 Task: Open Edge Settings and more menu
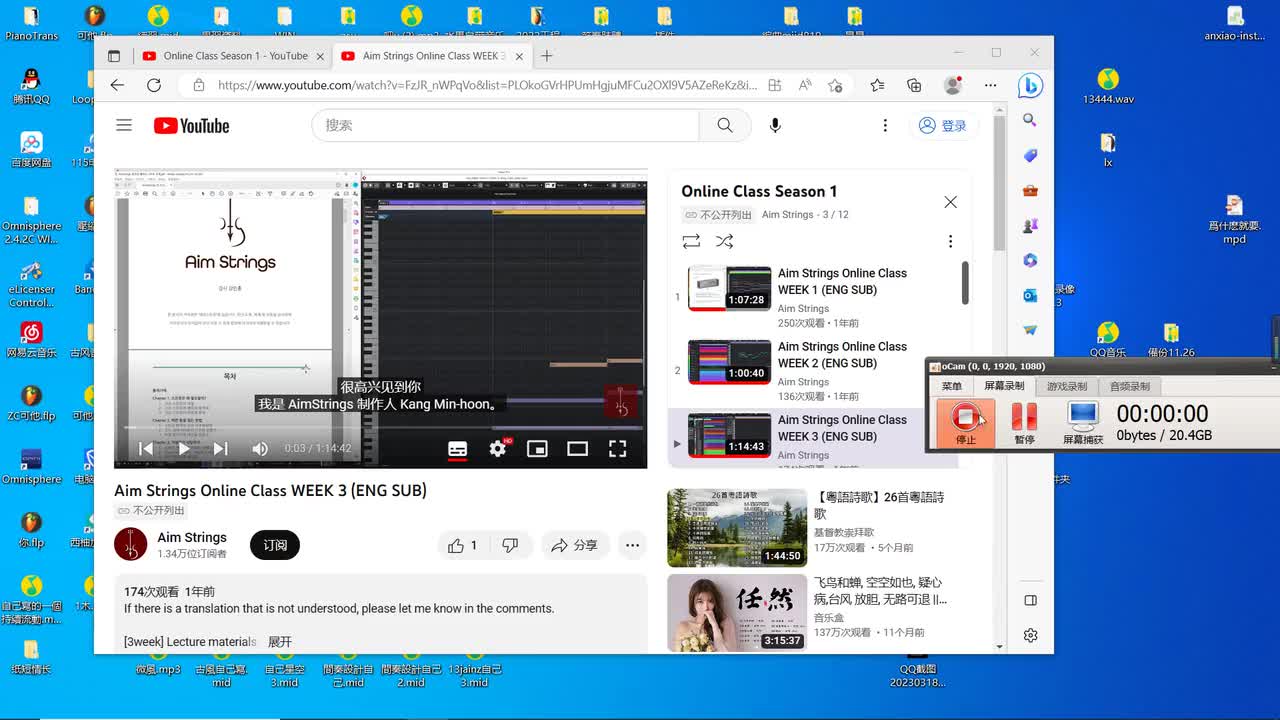coord(990,85)
